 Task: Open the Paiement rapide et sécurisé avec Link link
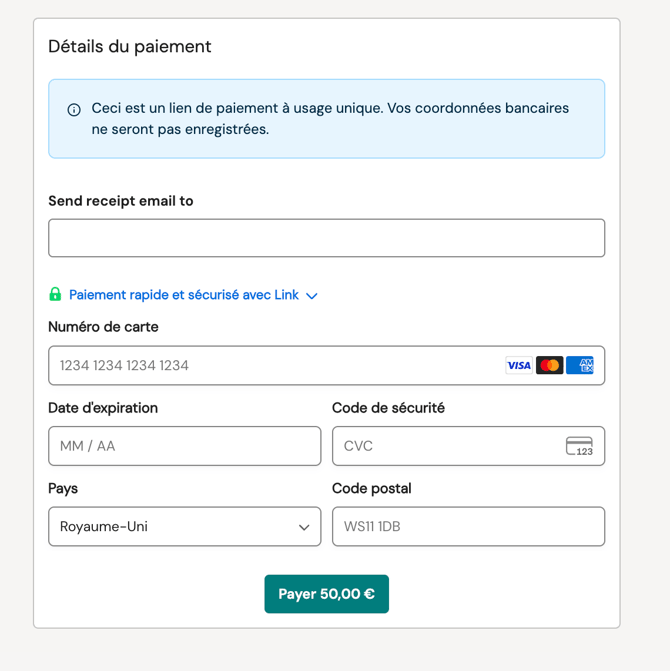(x=184, y=295)
